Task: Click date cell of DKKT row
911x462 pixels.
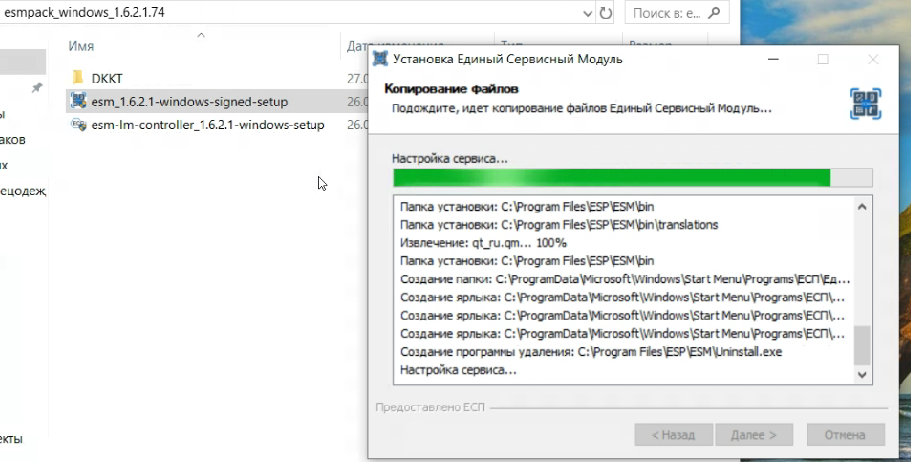Action: pos(357,78)
